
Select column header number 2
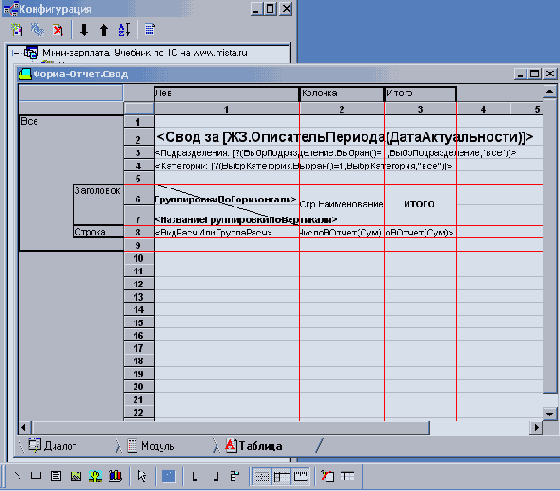click(342, 109)
